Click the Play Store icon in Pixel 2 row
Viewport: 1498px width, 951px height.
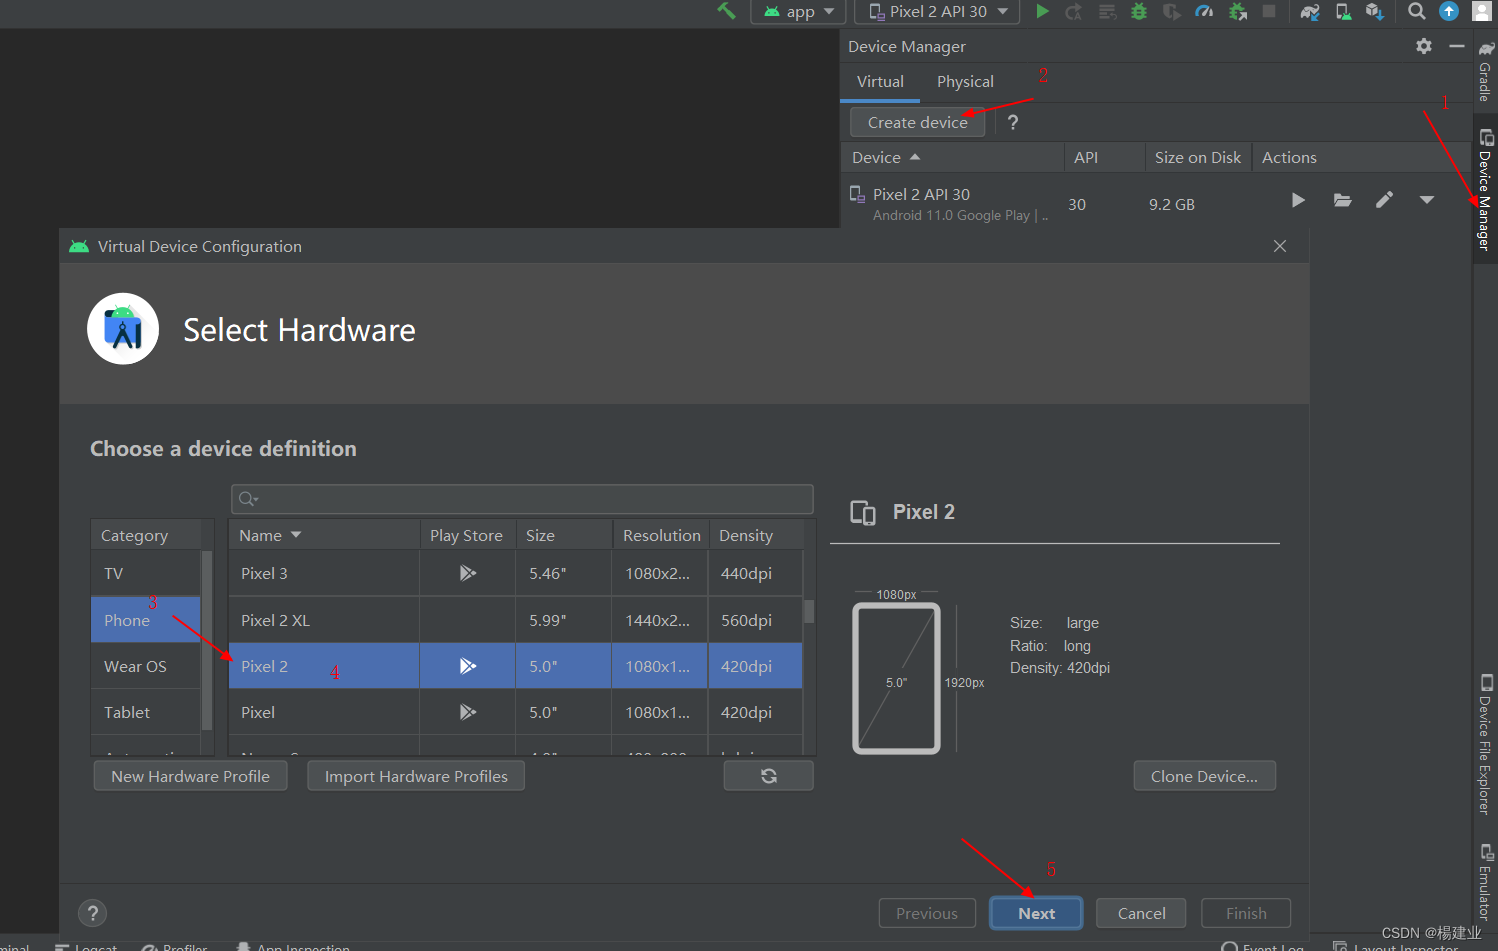click(x=467, y=666)
